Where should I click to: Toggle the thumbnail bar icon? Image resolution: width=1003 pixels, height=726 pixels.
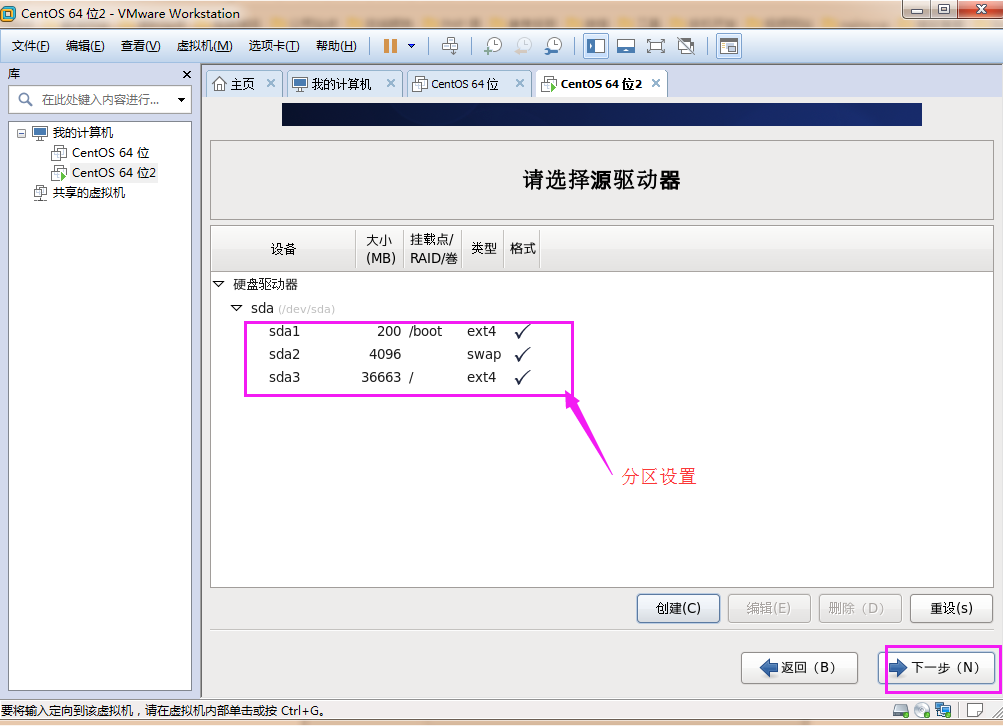click(626, 46)
